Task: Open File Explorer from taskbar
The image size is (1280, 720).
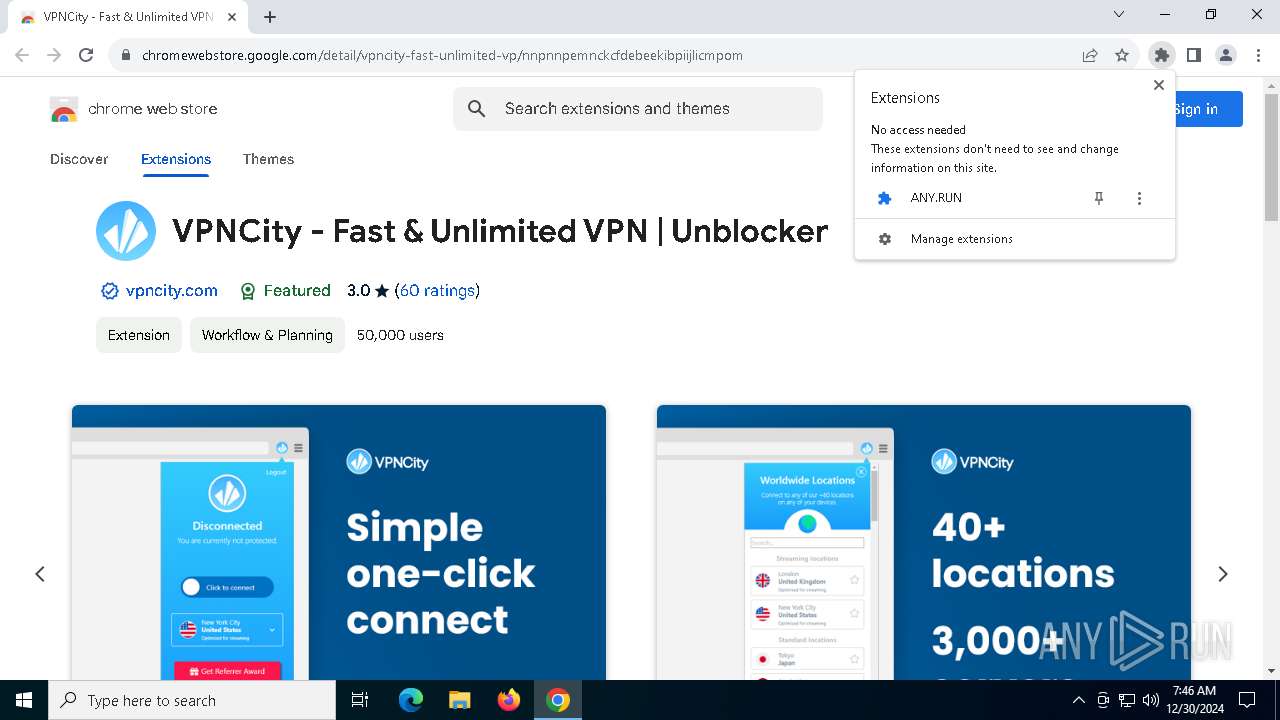Action: (459, 700)
